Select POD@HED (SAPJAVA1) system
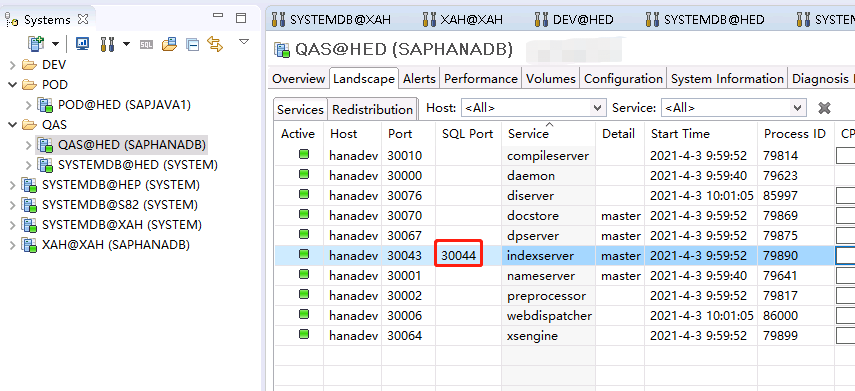Viewport: 855px width, 391px height. [124, 105]
